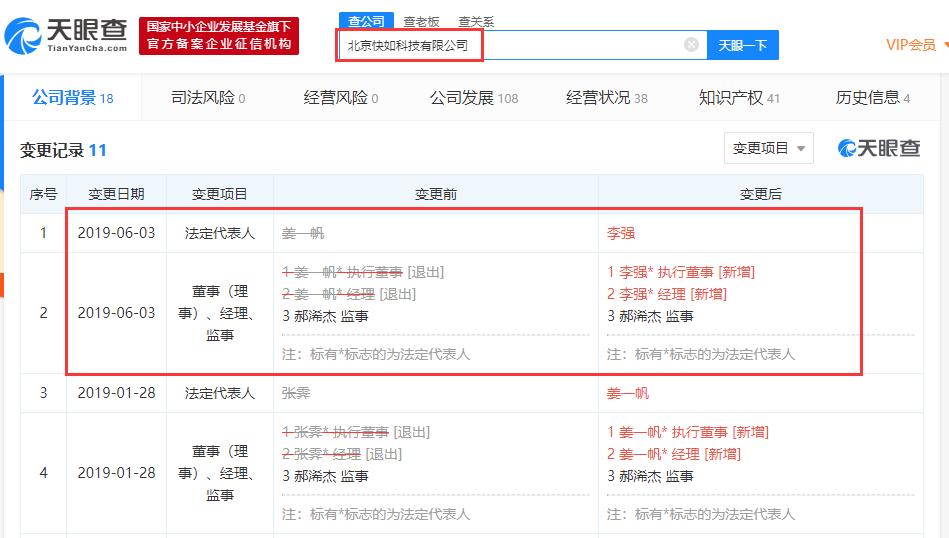Click the 变更前 column header

(x=436, y=194)
